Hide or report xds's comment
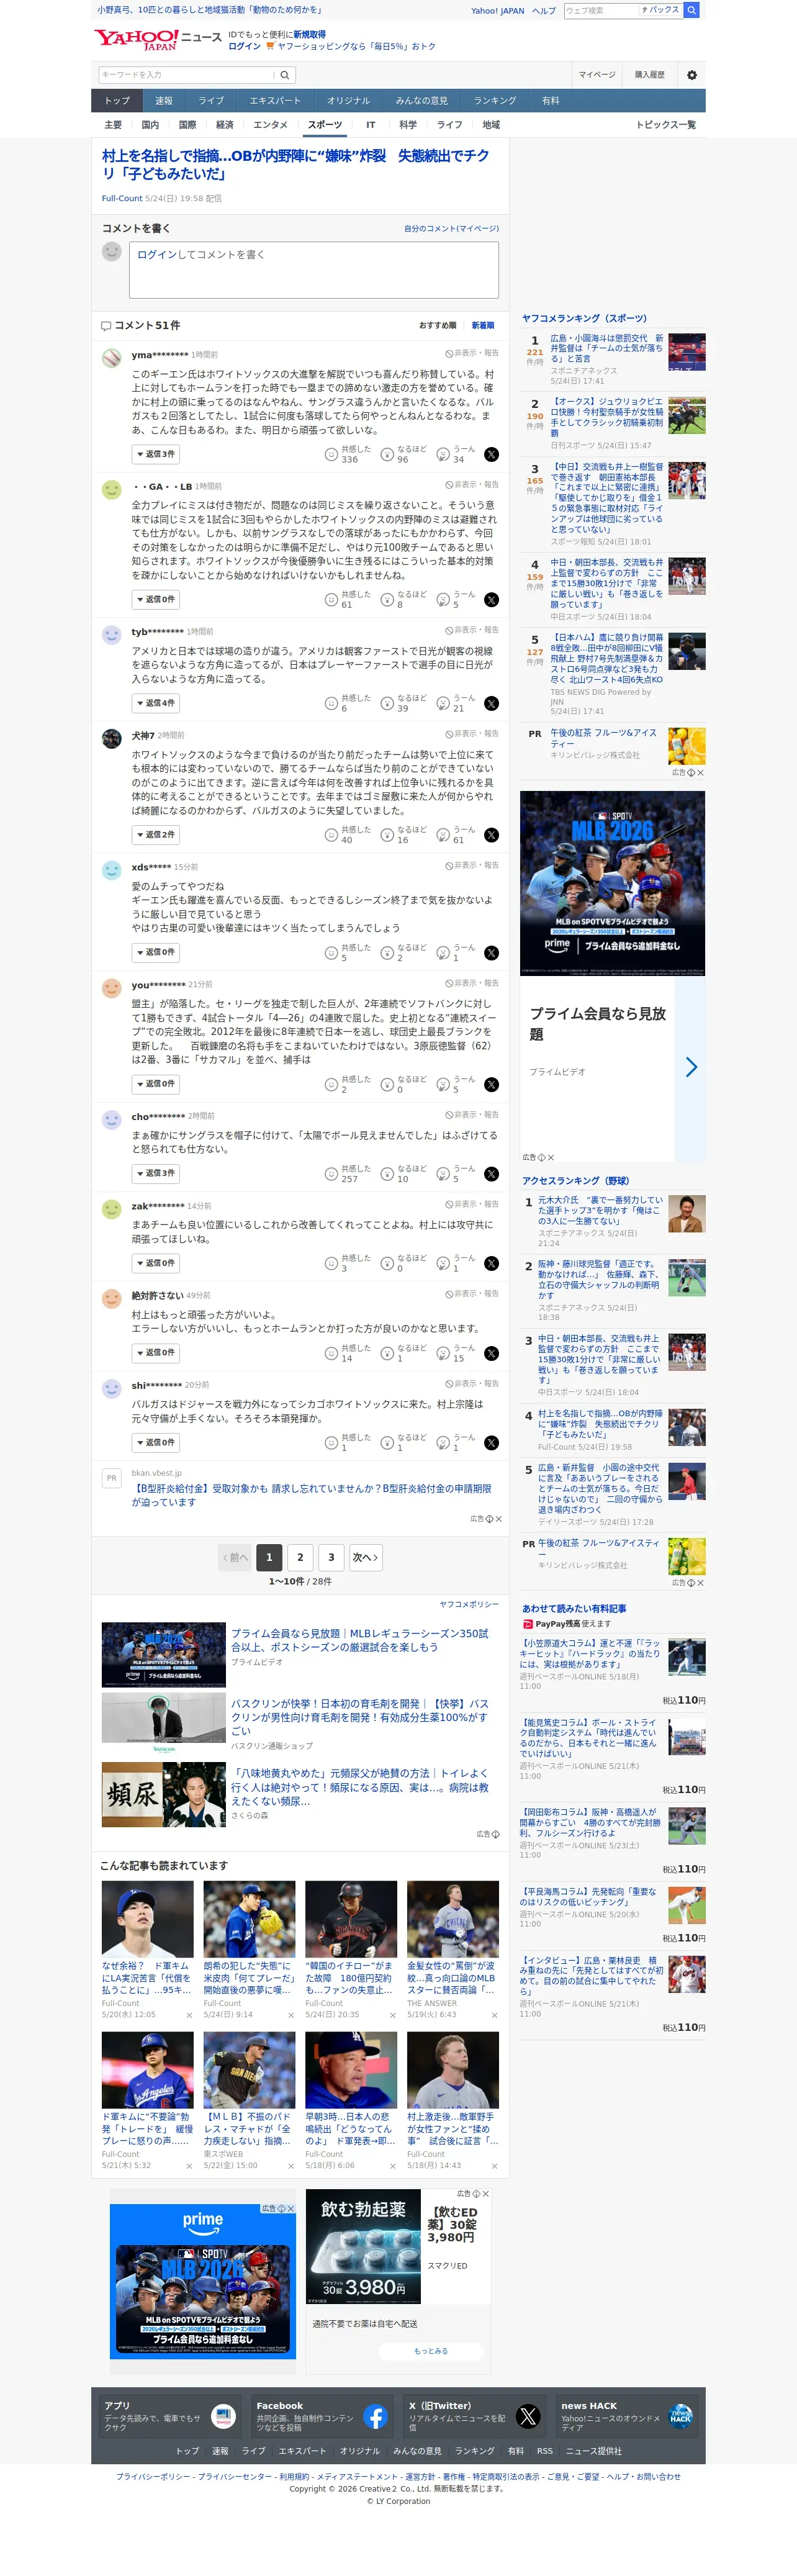The image size is (797, 2576). [472, 866]
